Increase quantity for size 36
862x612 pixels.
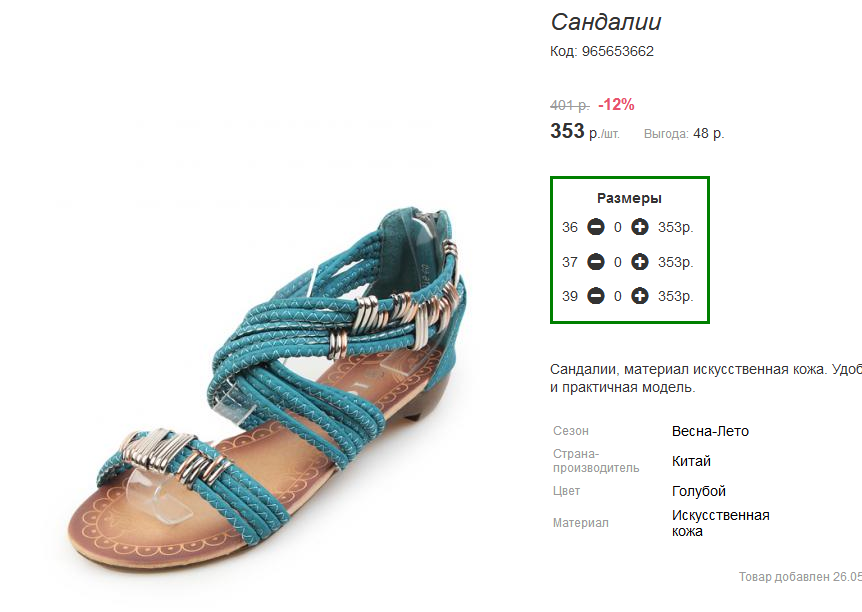639,227
